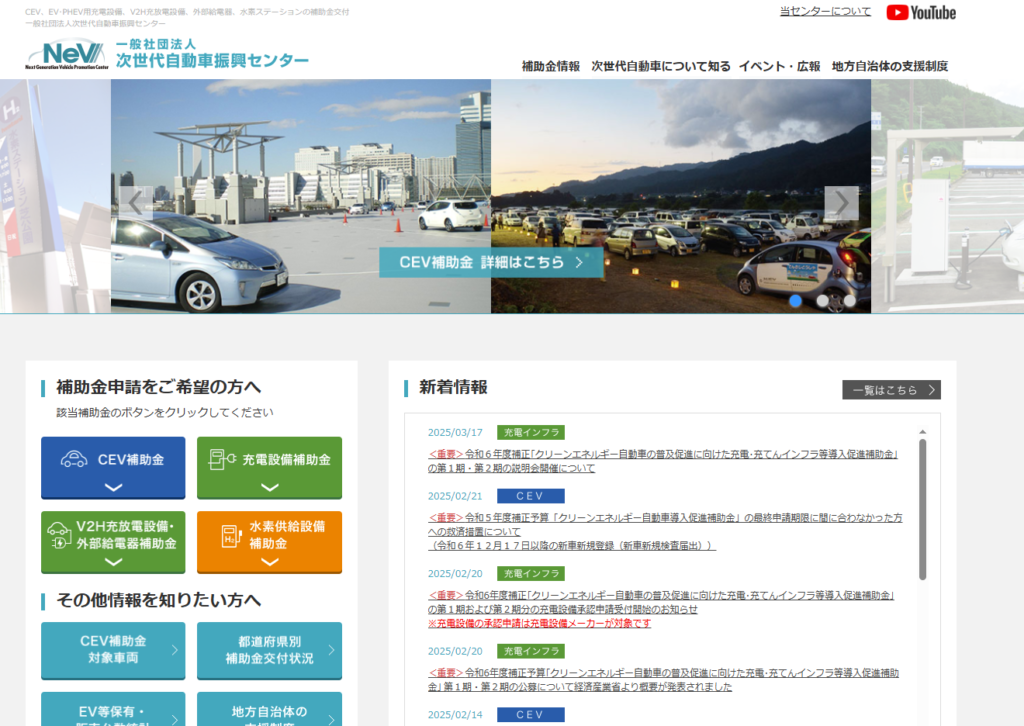1024x726 pixels.
Task: Click 一覧はこちら news list button
Action: tap(891, 390)
